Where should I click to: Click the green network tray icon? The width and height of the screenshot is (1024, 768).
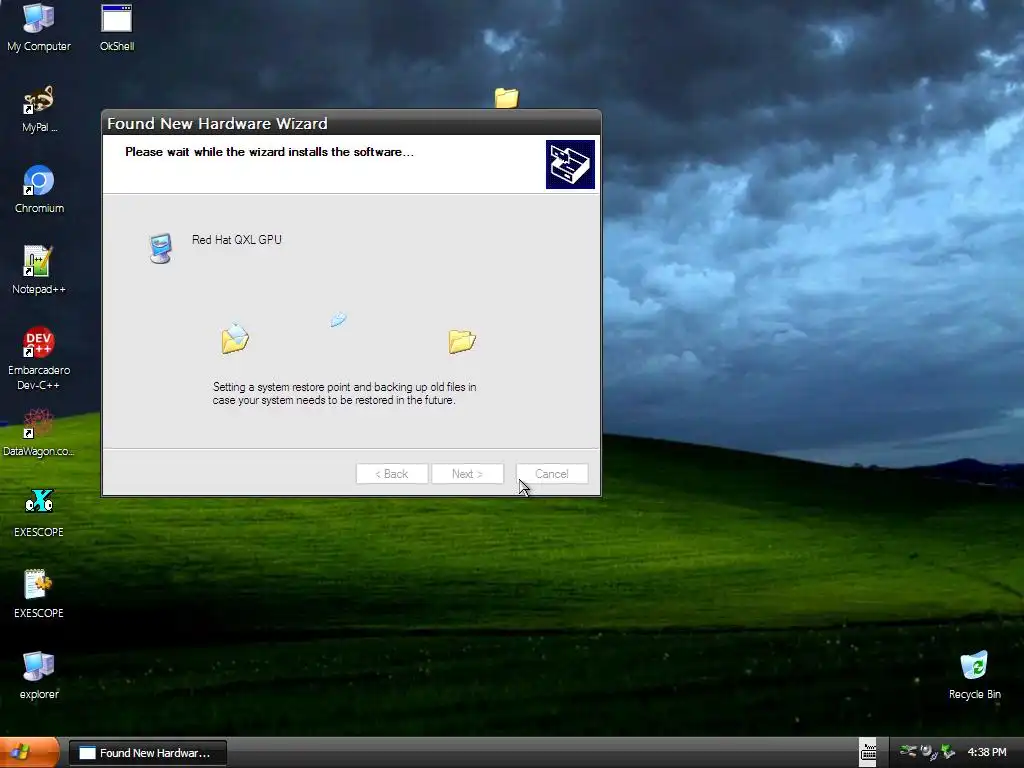click(948, 752)
